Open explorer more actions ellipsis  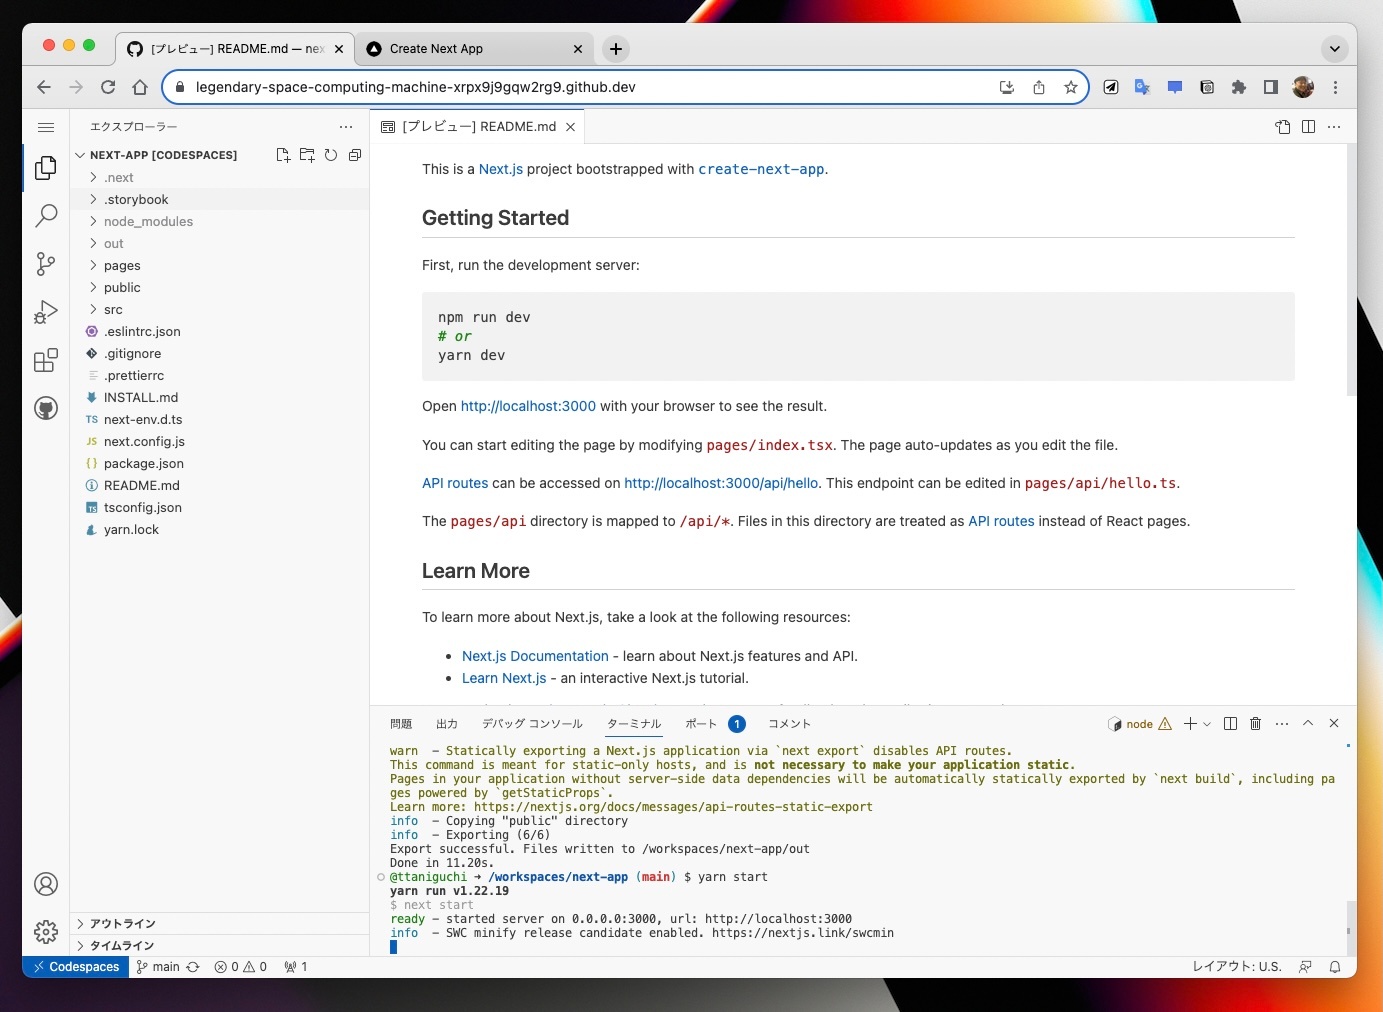[346, 127]
